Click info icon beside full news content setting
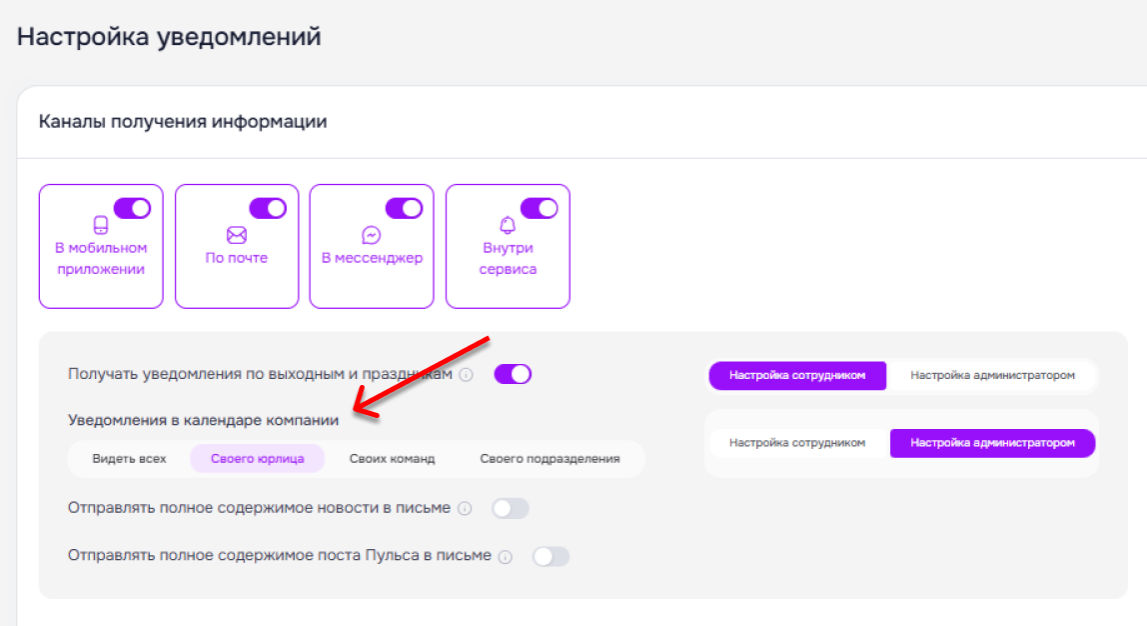This screenshot has height=626, width=1147. click(x=465, y=508)
